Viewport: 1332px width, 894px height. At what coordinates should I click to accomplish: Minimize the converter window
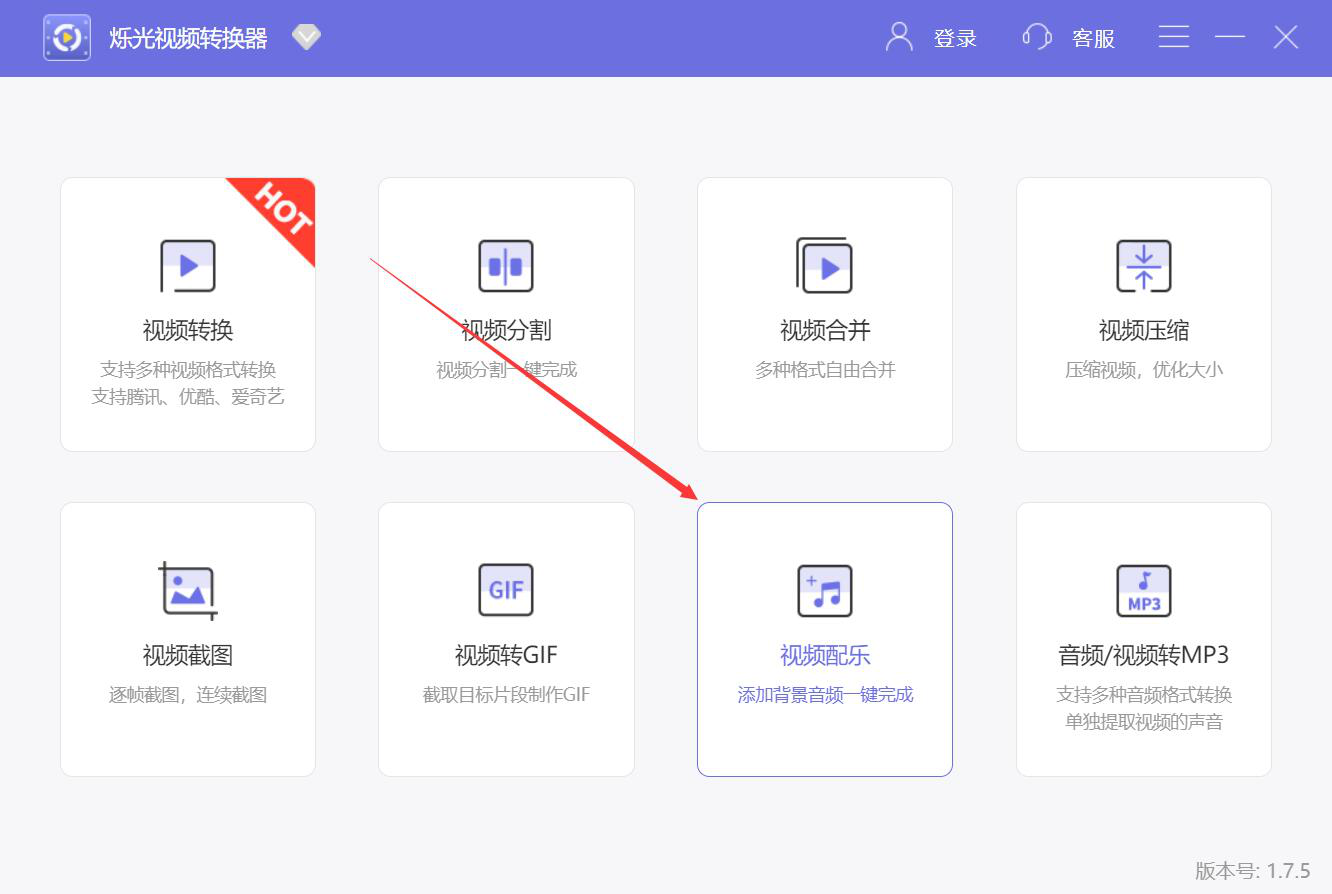click(1230, 38)
